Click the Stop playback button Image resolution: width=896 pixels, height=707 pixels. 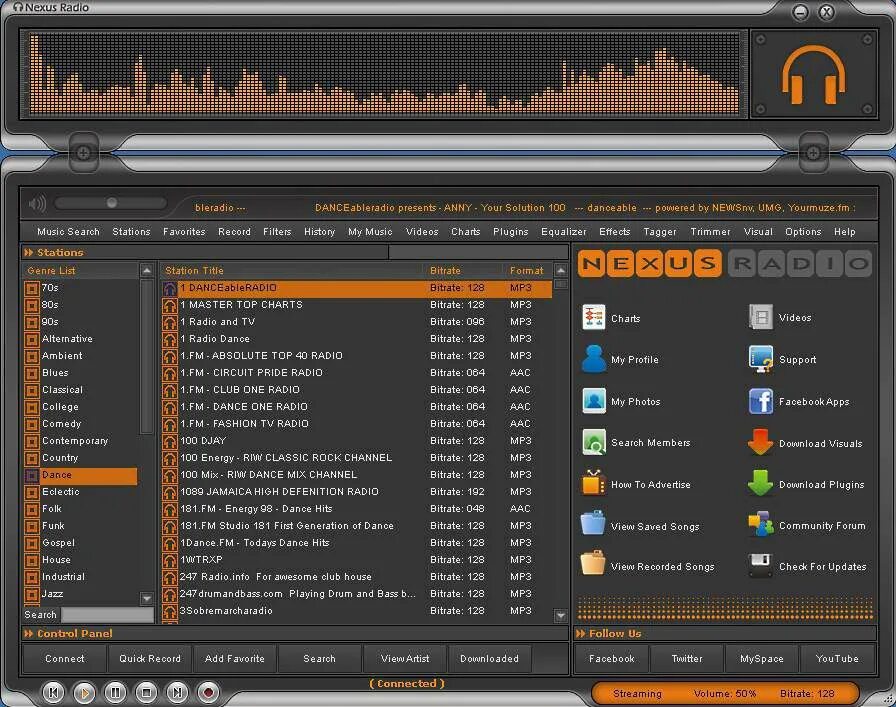coord(146,693)
